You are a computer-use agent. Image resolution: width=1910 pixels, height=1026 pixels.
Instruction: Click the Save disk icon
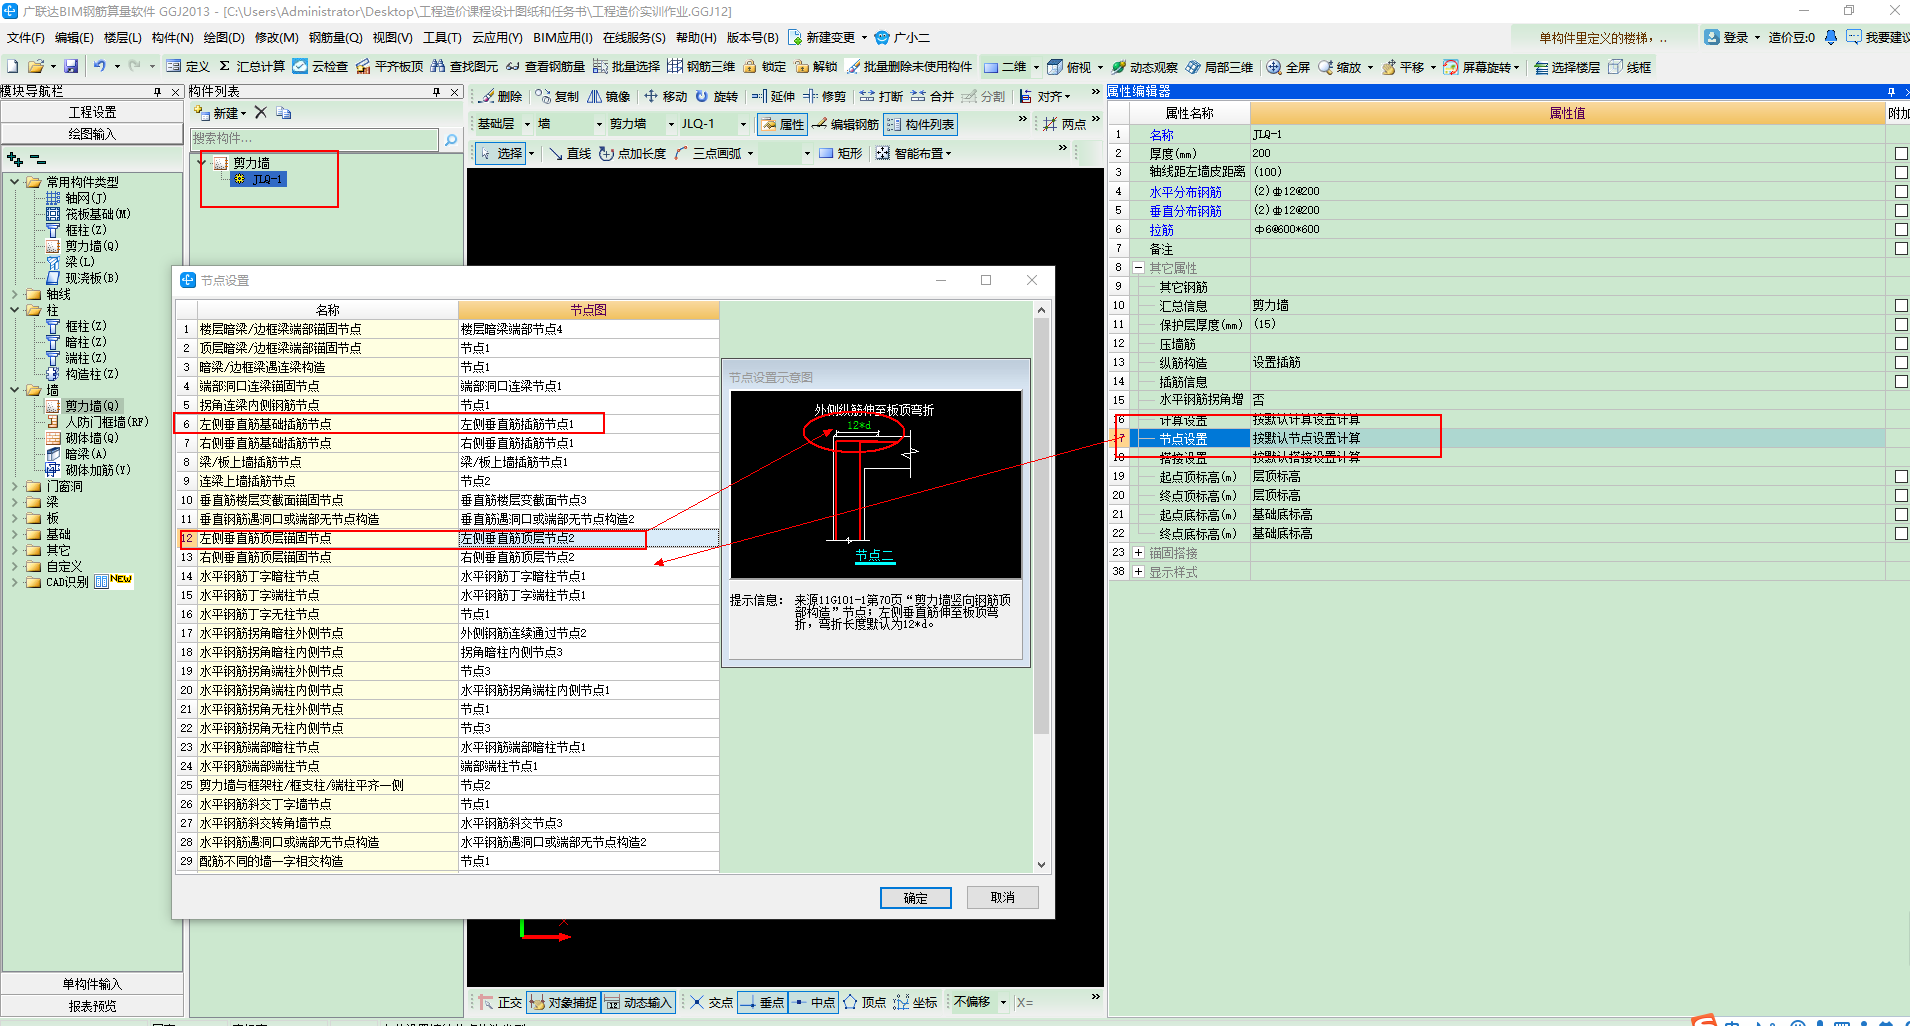point(71,66)
